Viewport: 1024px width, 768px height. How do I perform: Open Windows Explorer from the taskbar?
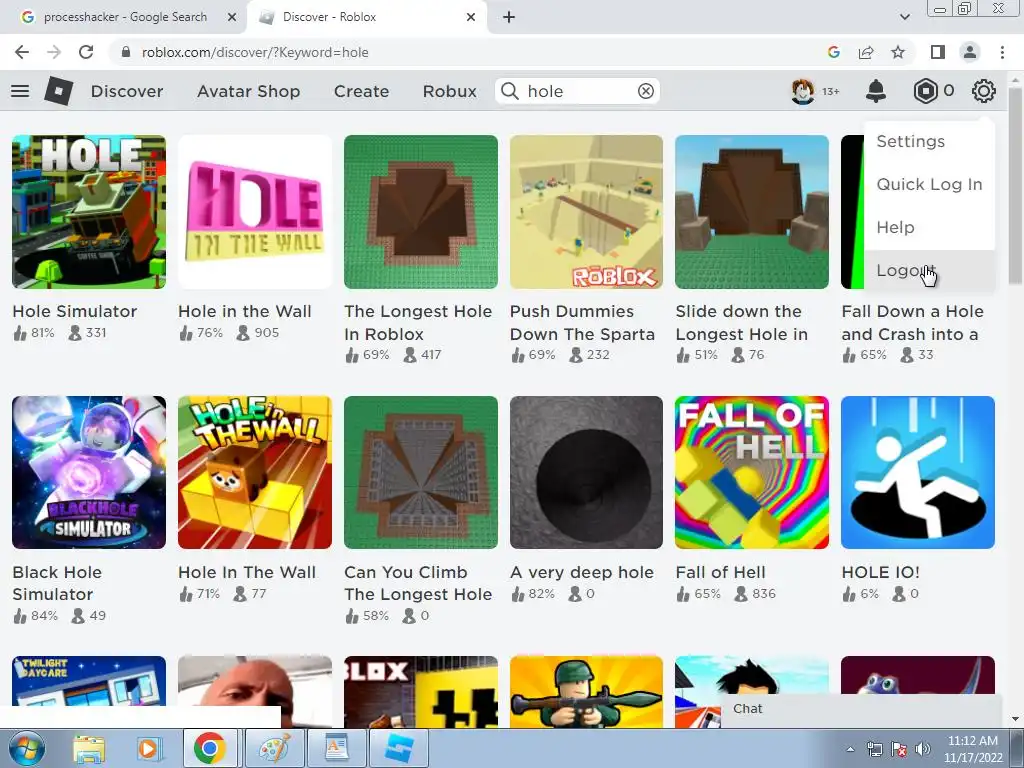(x=88, y=749)
